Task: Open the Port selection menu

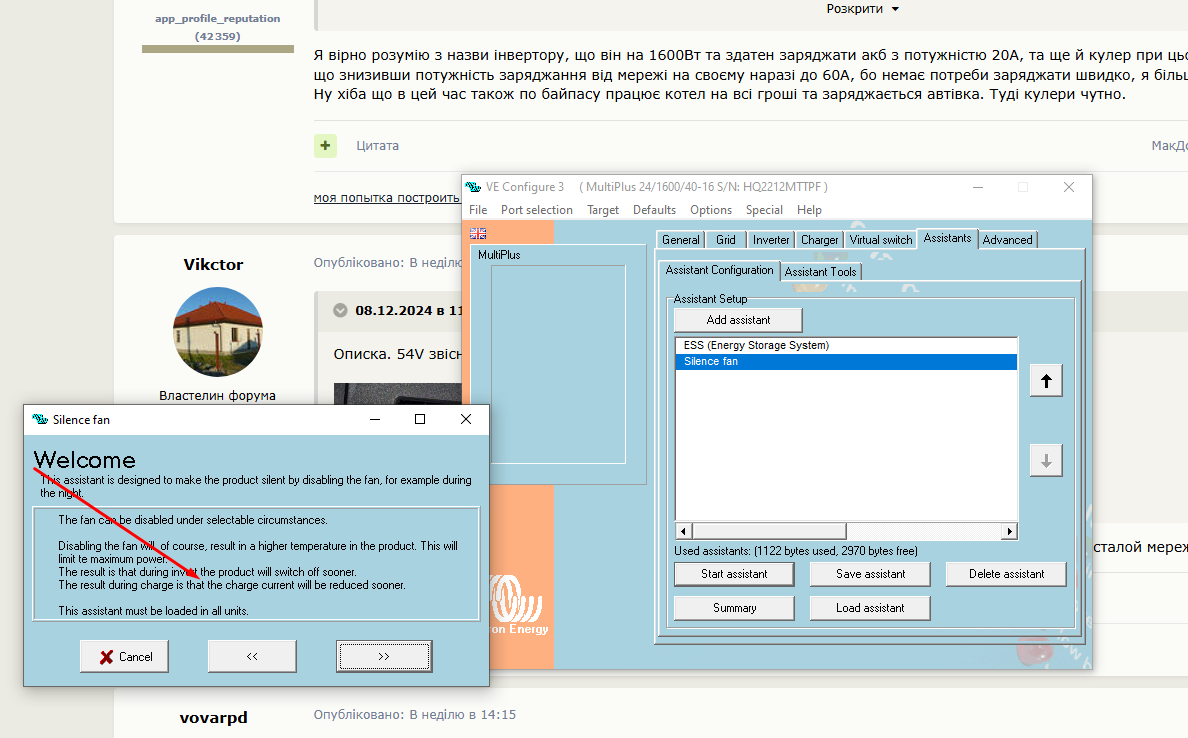Action: 536,210
